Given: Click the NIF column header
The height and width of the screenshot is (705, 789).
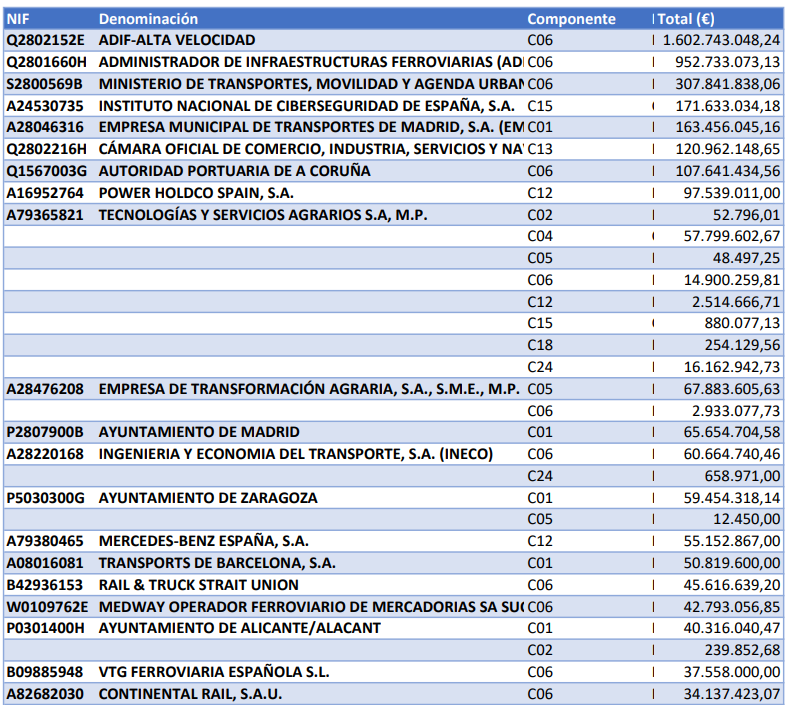Looking at the screenshot, I should coord(18,19).
